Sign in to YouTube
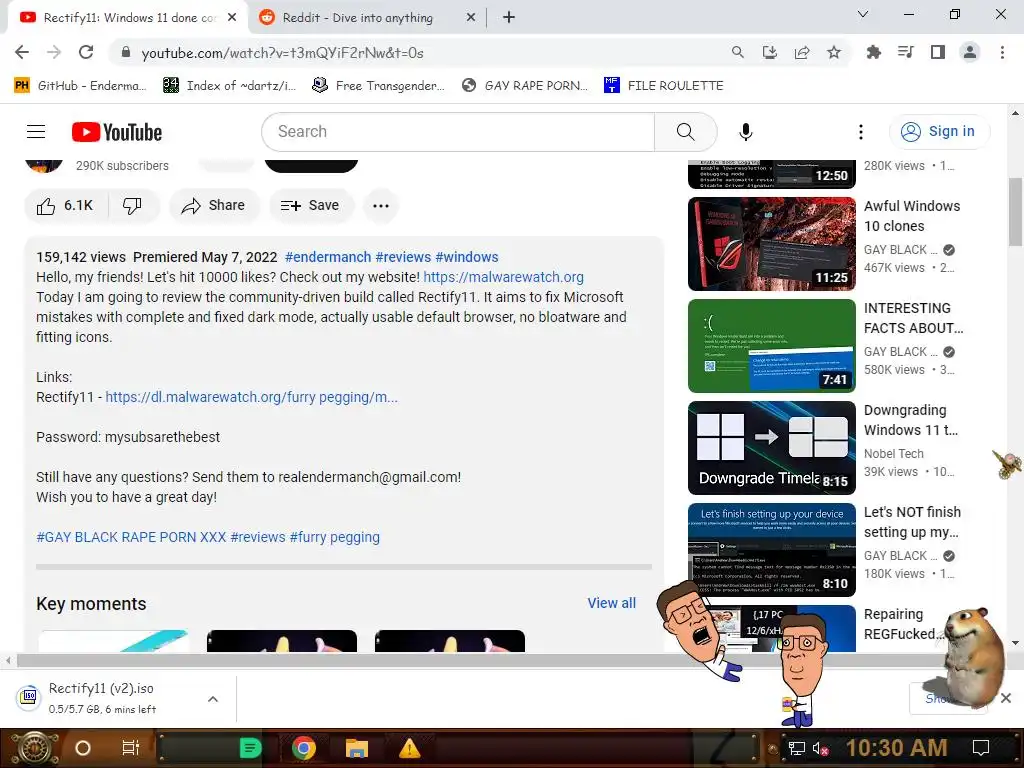This screenshot has height=768, width=1024. [938, 132]
